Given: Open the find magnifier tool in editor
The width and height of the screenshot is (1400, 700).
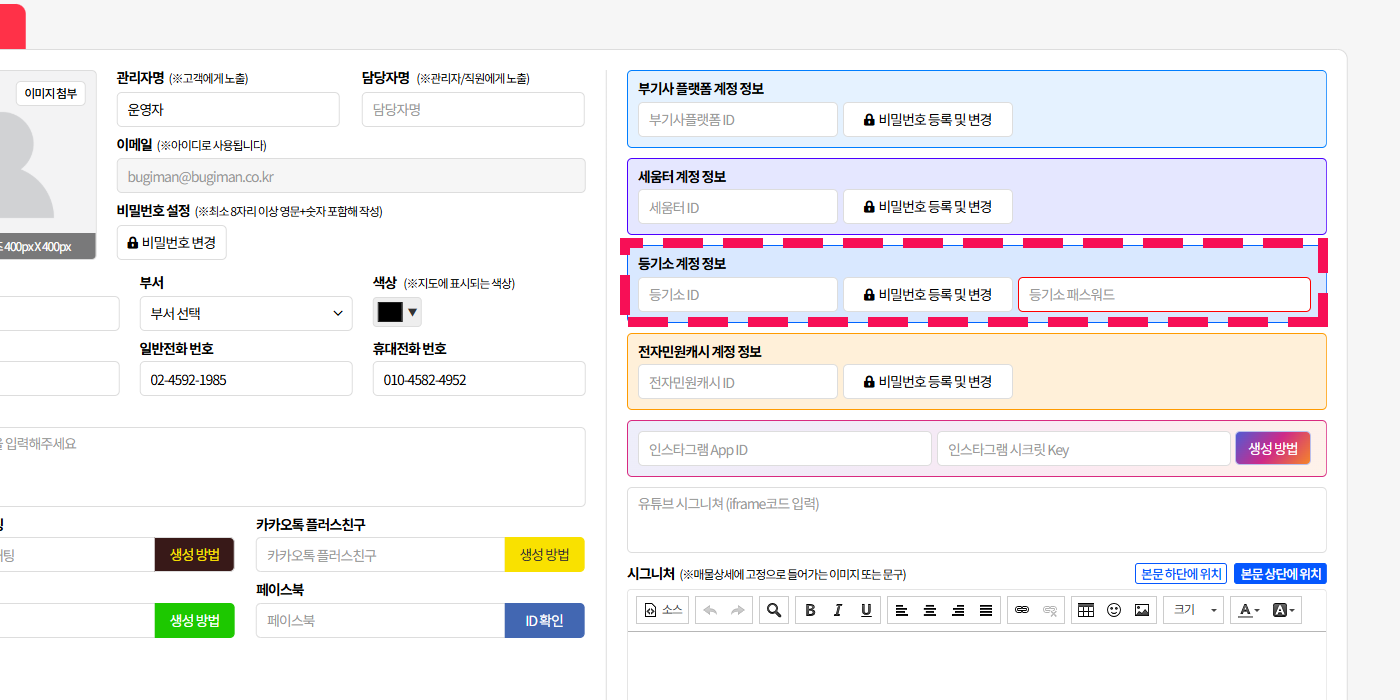Looking at the screenshot, I should 773,610.
